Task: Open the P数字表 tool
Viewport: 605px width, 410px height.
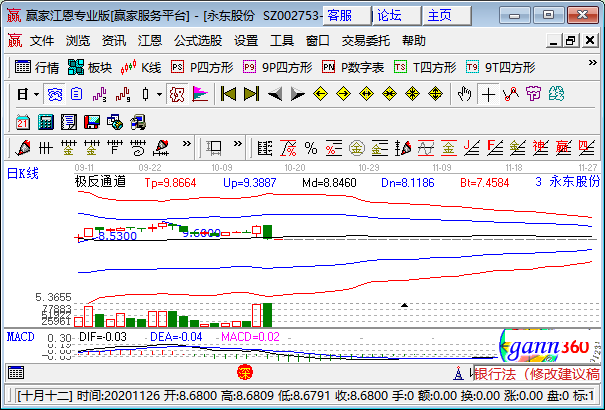Action: (x=353, y=67)
